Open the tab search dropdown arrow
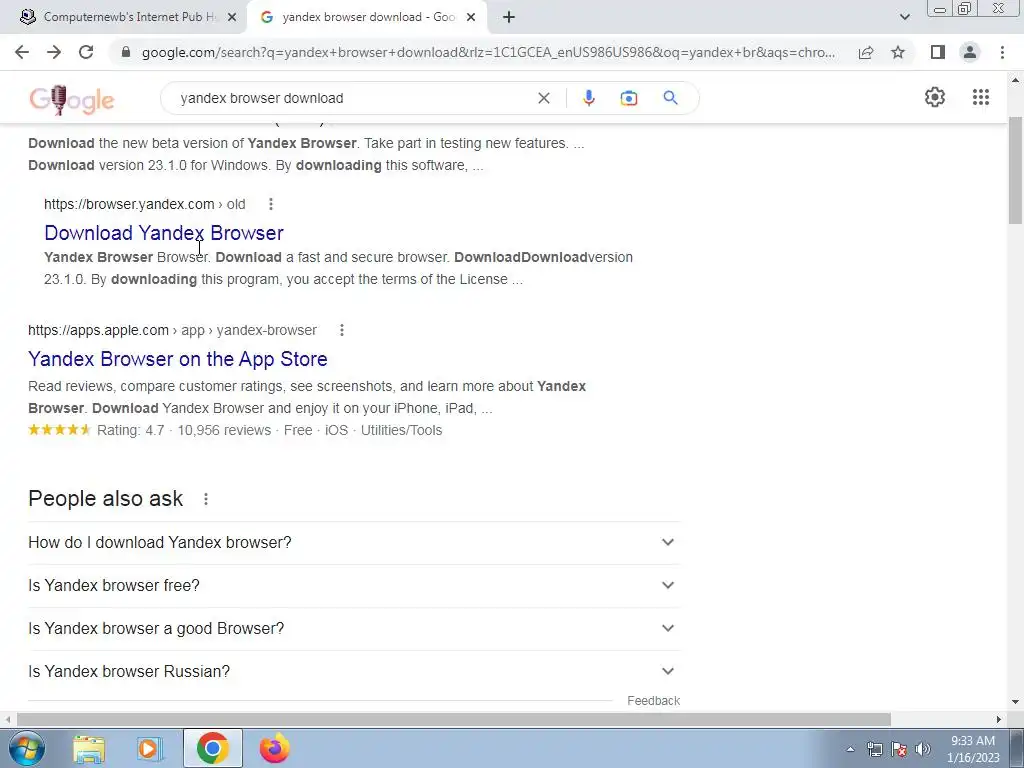1024x768 pixels. pos(904,17)
